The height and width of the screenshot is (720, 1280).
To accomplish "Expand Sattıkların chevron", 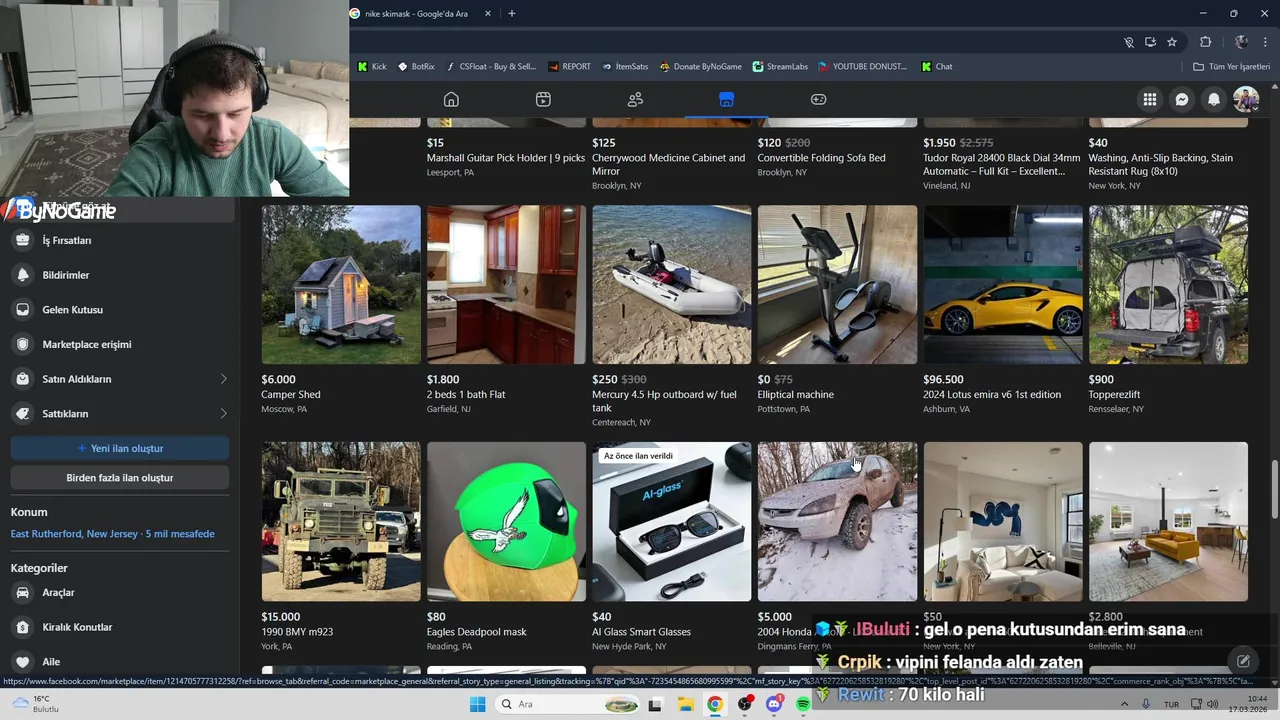I will click(x=223, y=414).
